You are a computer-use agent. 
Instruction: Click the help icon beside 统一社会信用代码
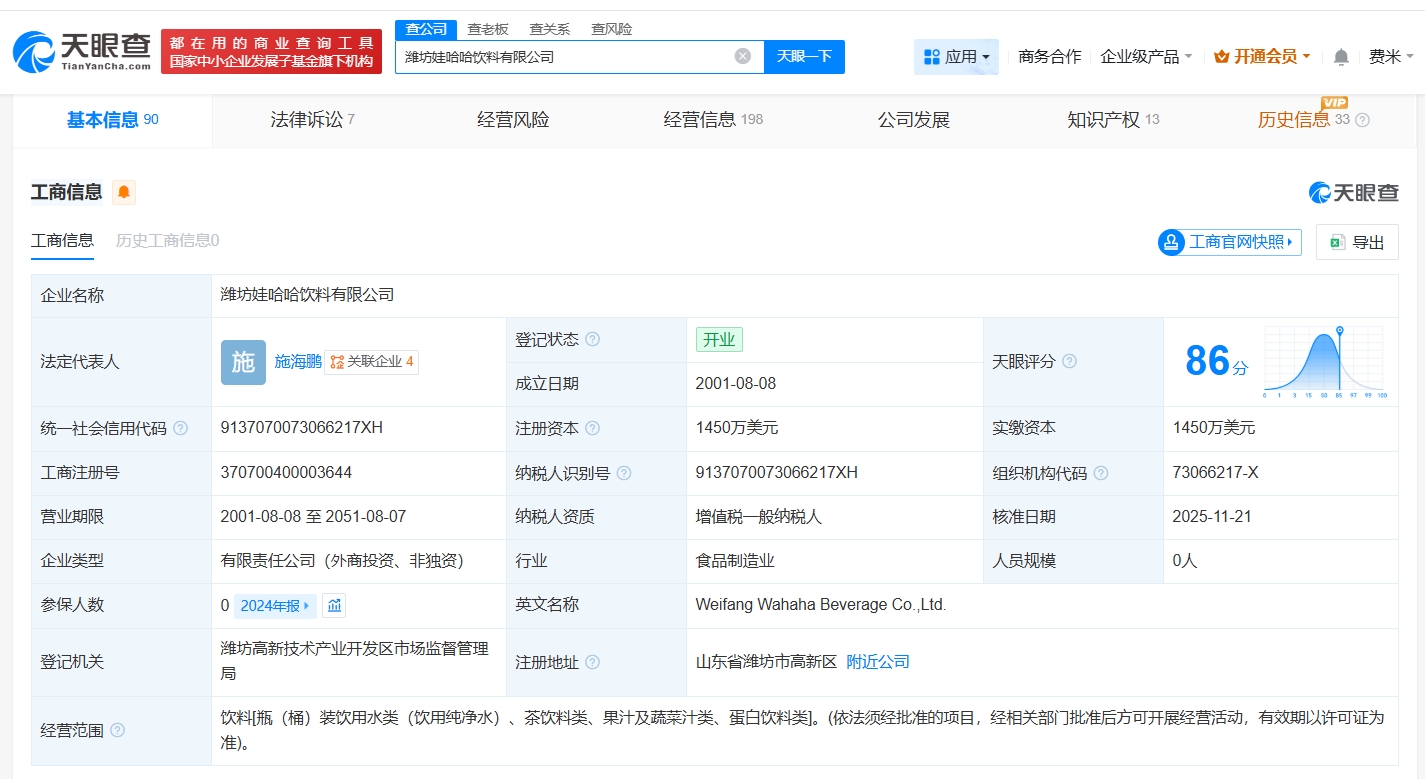coord(180,428)
